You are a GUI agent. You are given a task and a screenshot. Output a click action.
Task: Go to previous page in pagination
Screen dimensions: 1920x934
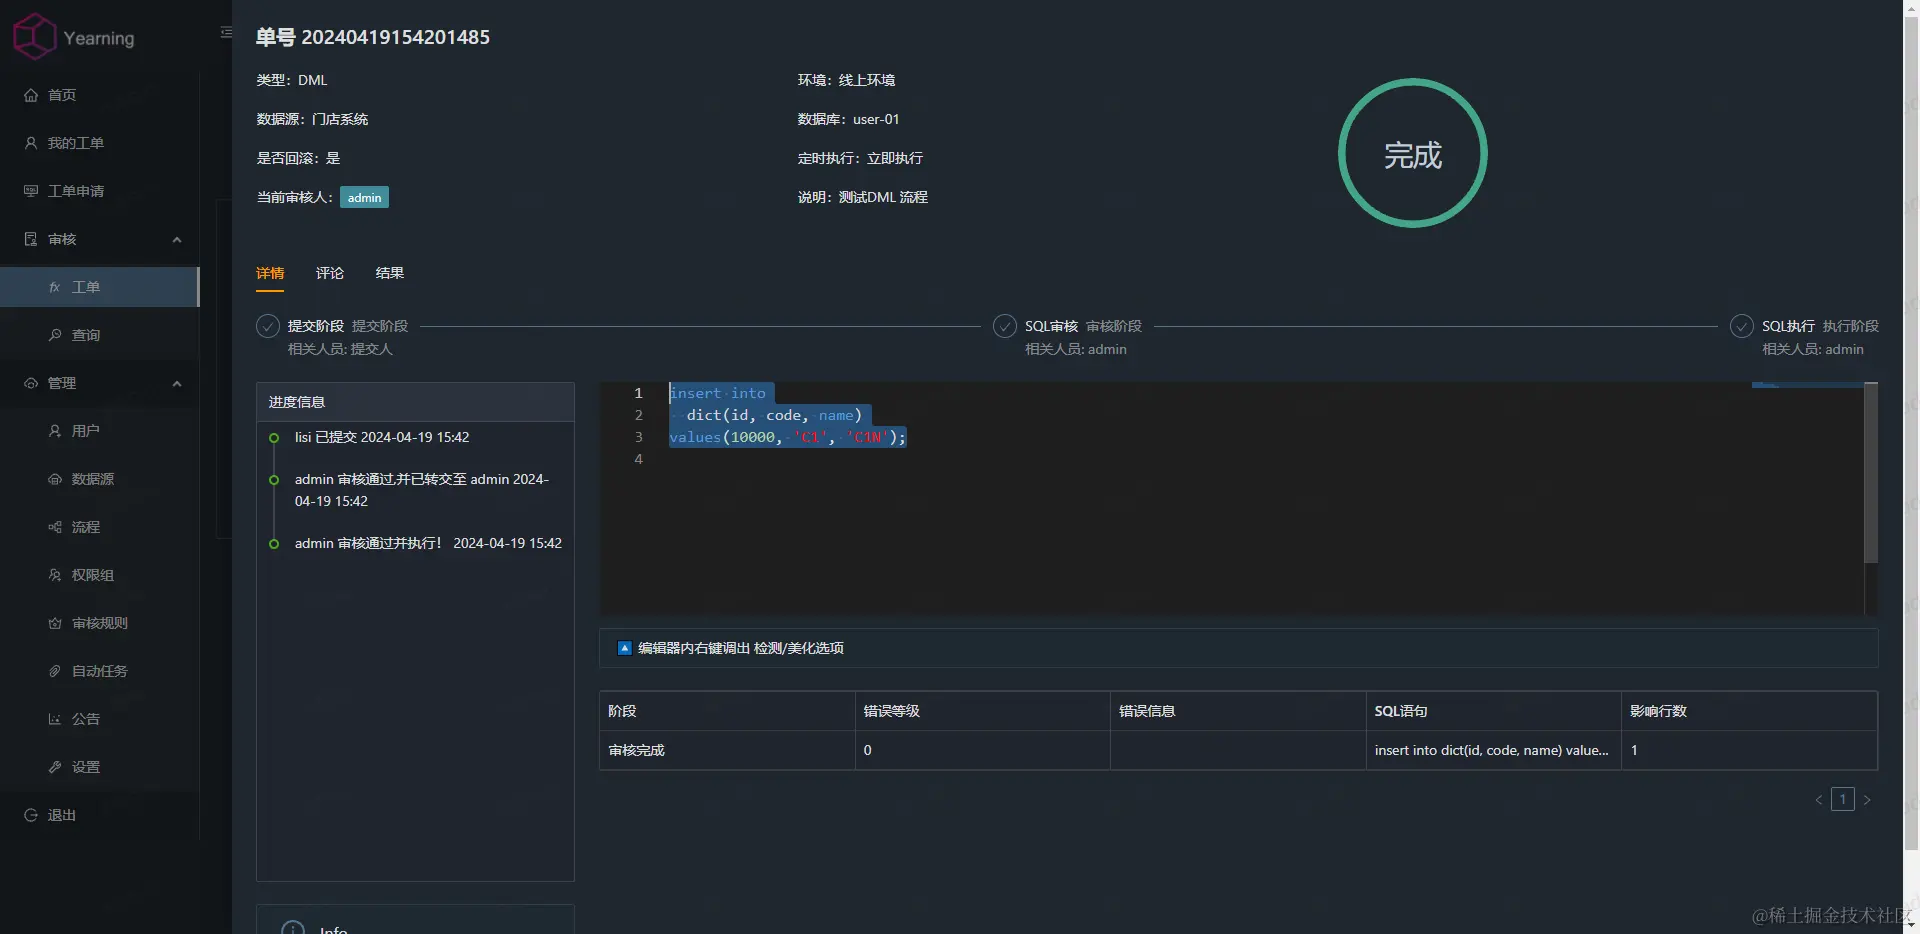1819,800
